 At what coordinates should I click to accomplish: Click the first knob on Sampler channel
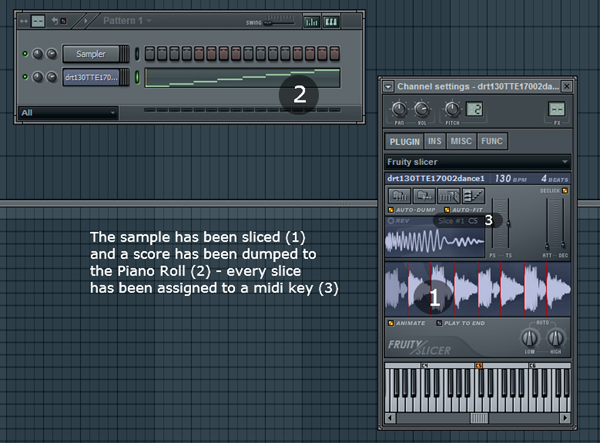coord(38,54)
